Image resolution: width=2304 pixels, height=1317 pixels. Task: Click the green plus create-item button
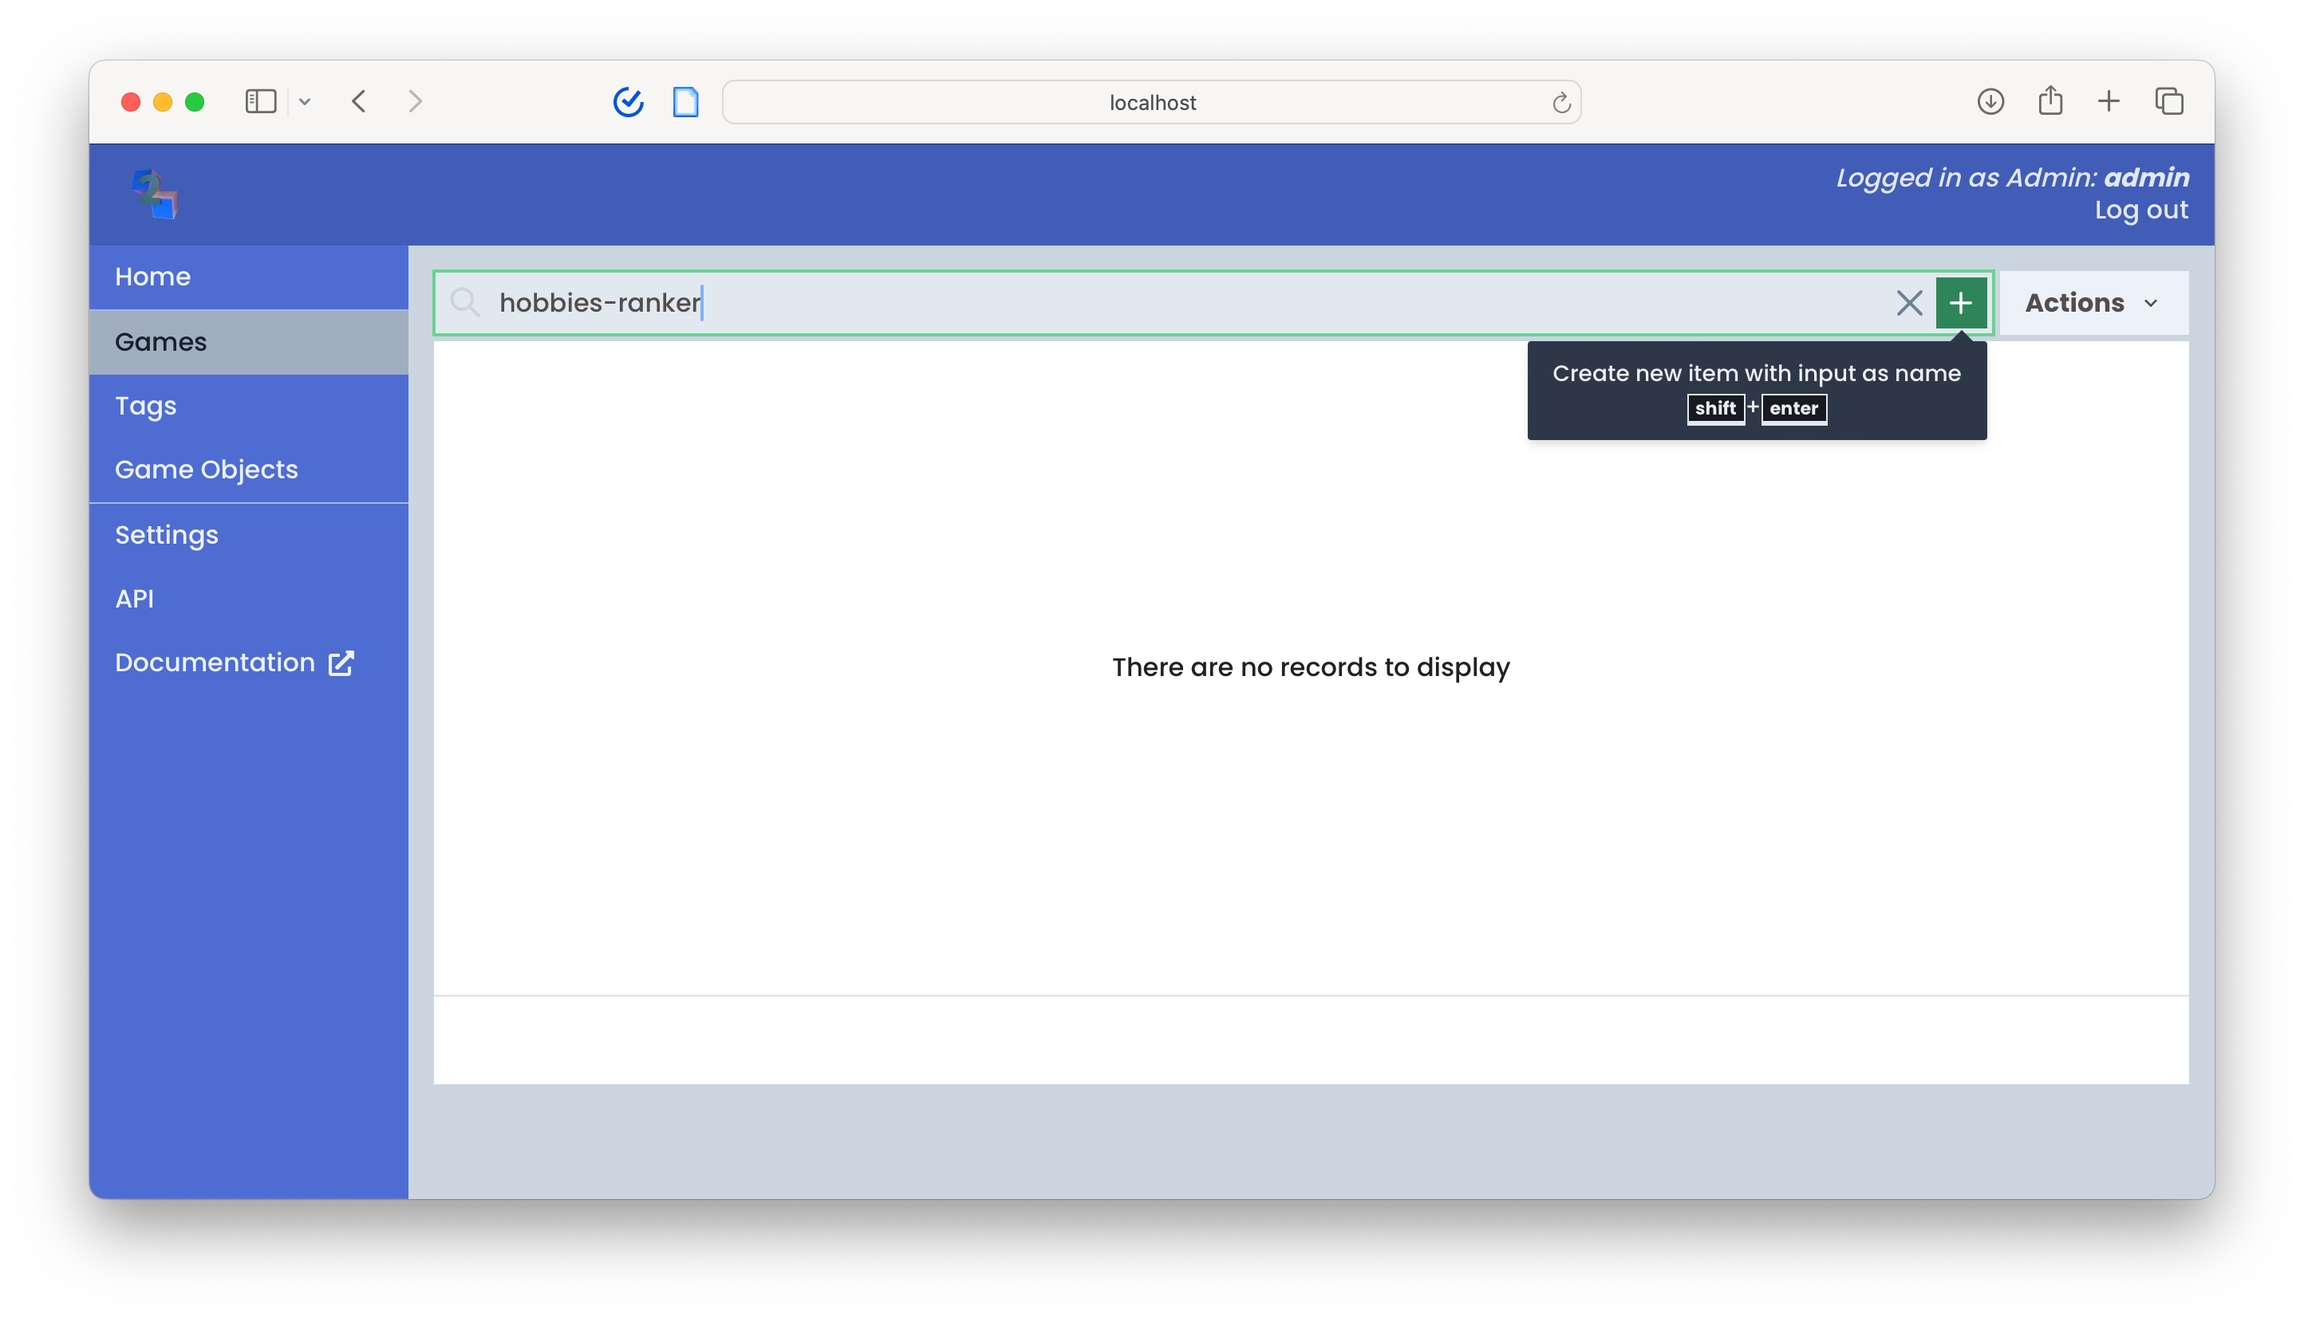(1960, 302)
